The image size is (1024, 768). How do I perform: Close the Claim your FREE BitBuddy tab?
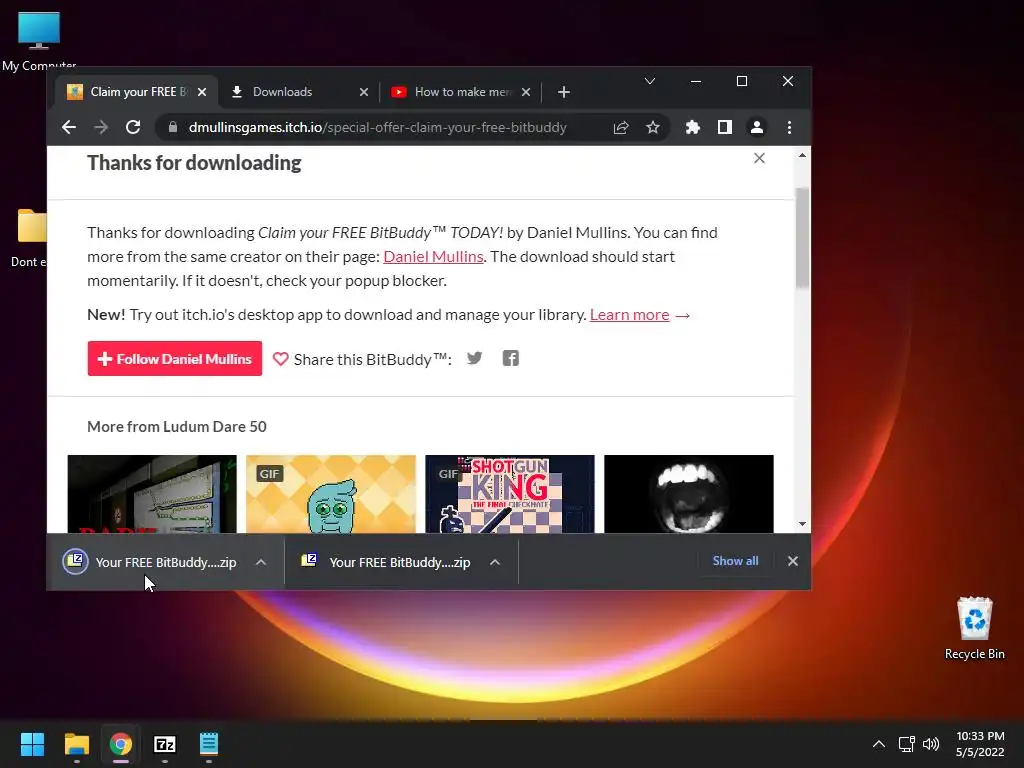coord(202,92)
